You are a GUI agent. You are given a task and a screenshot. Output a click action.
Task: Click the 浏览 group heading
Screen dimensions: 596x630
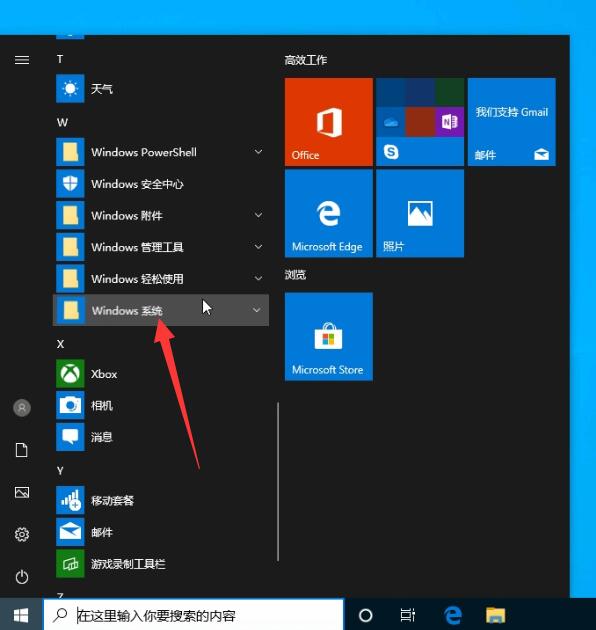(x=295, y=275)
